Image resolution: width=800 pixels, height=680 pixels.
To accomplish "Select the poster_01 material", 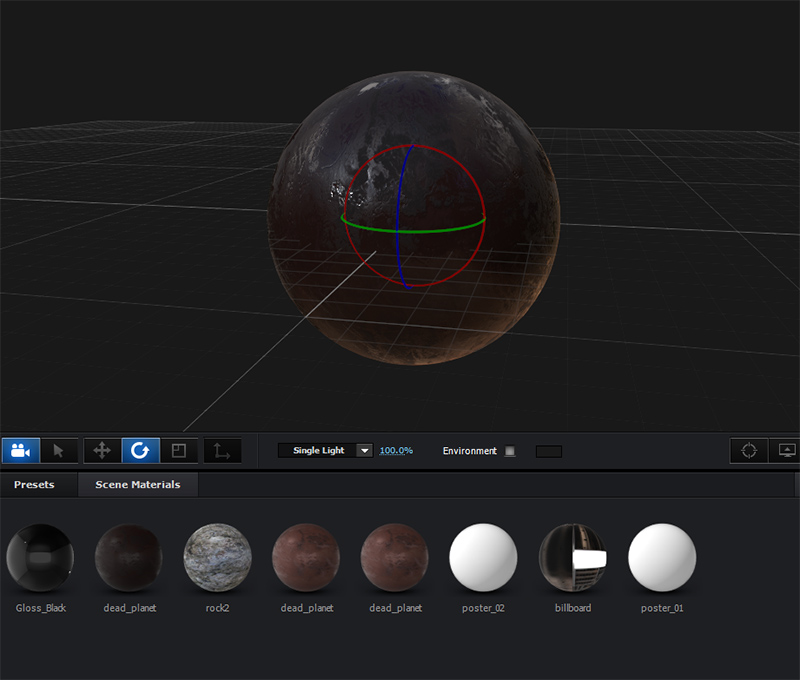I will click(x=662, y=558).
